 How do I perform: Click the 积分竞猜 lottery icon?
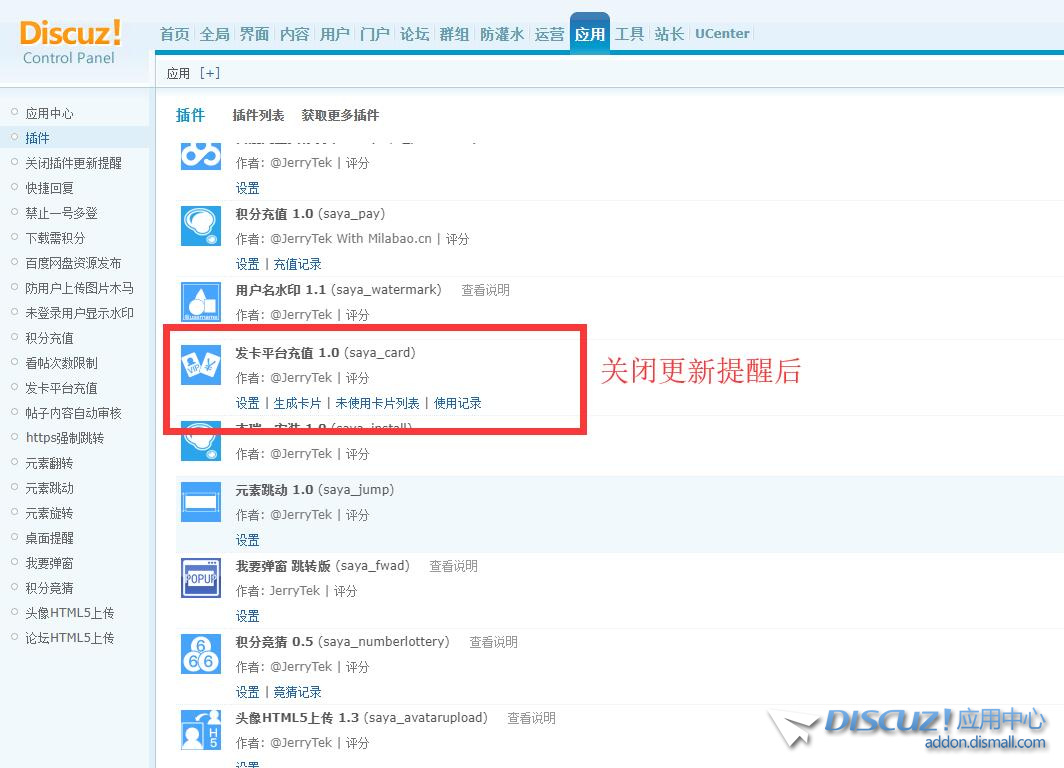pyautogui.click(x=200, y=654)
